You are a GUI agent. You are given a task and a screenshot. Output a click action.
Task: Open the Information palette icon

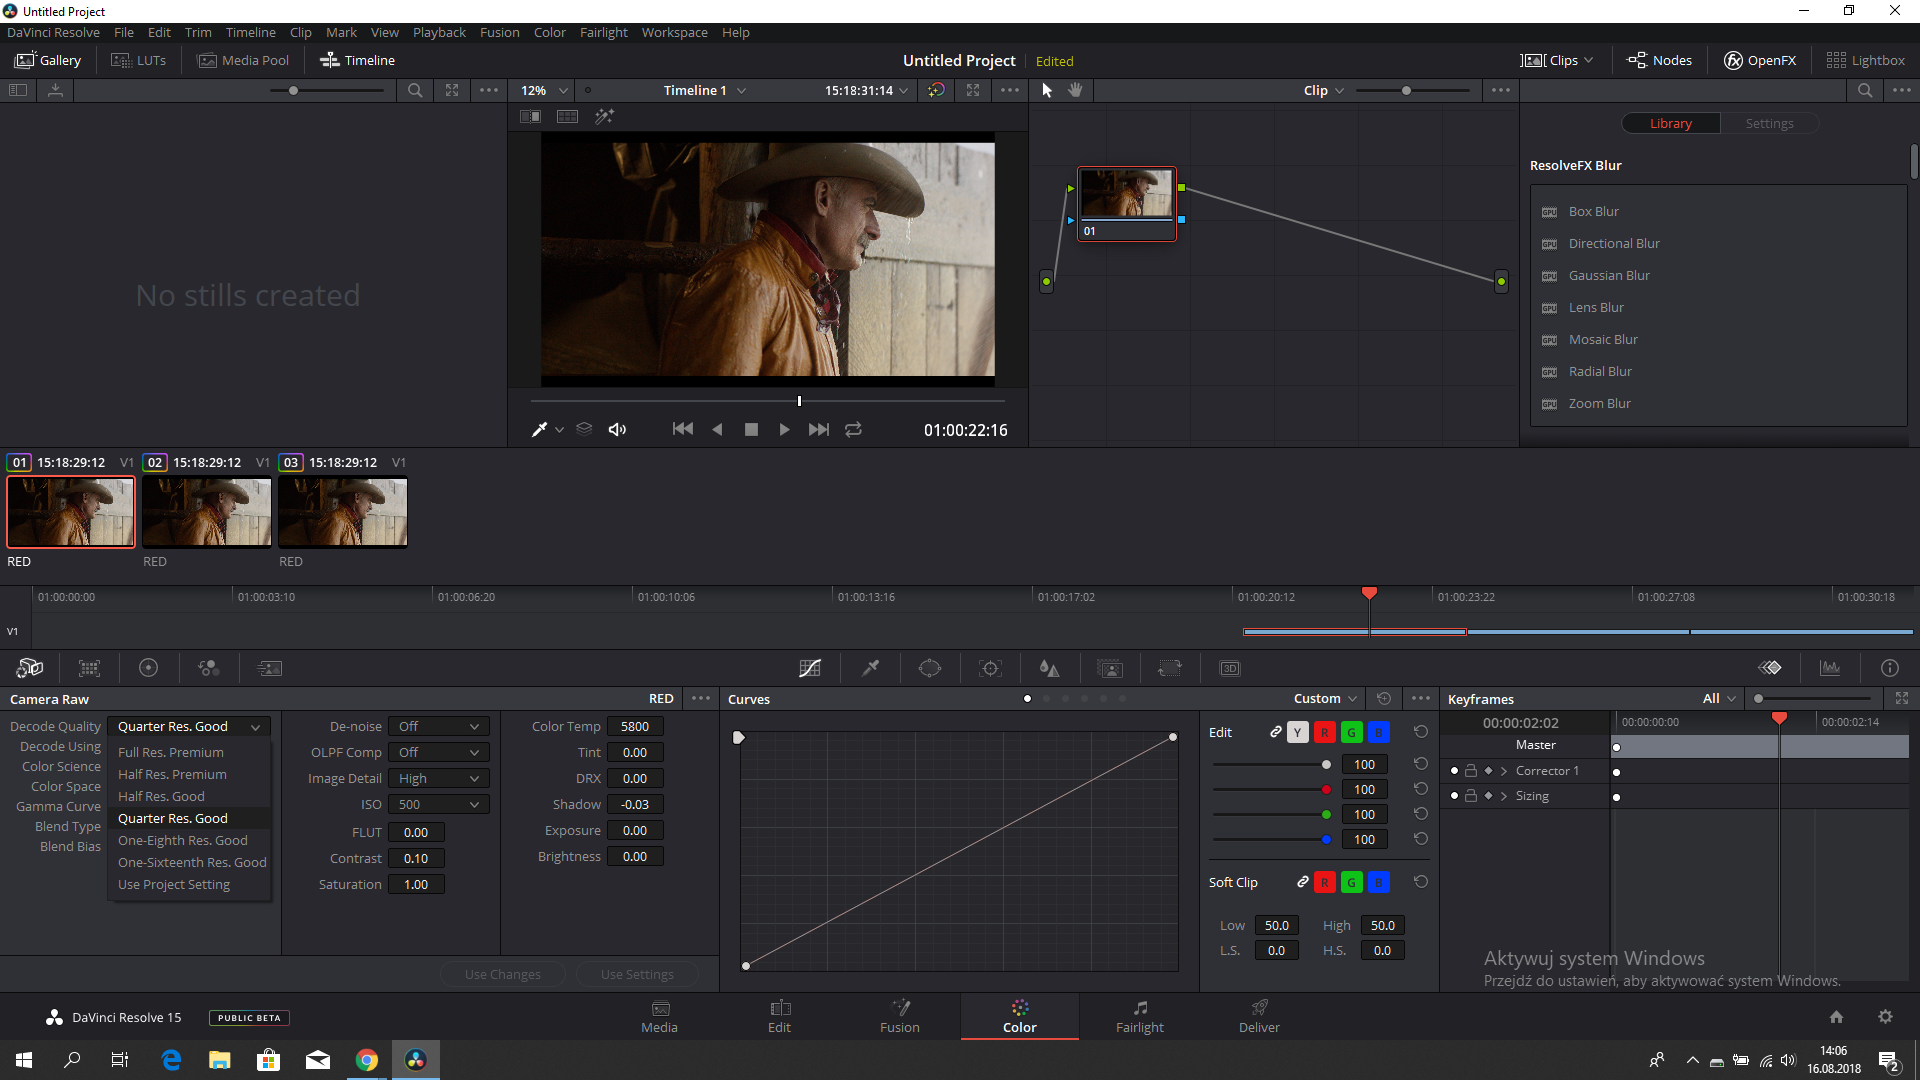pos(1890,668)
